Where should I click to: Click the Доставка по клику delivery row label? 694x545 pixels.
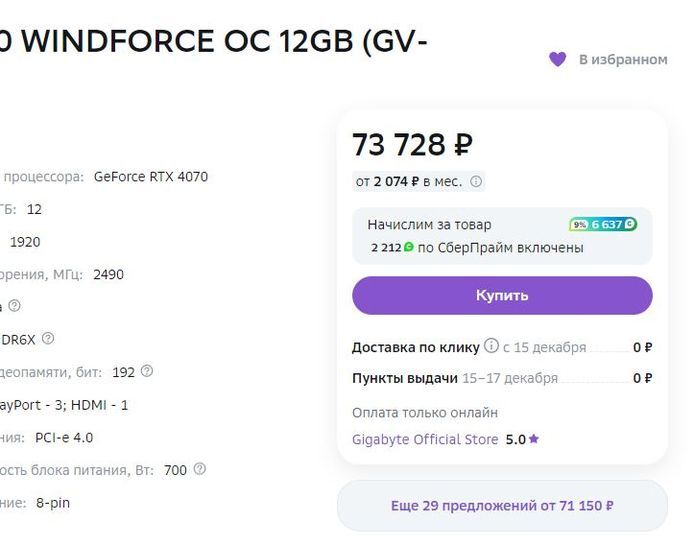pyautogui.click(x=415, y=348)
